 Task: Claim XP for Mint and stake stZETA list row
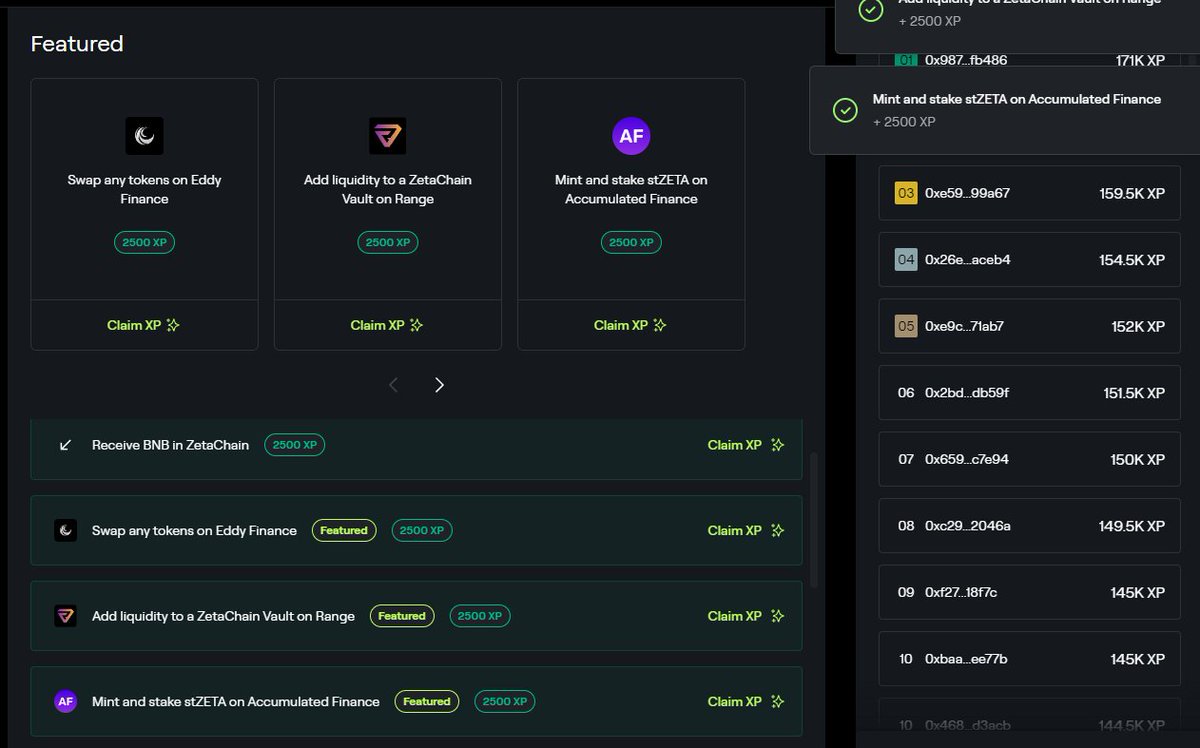tap(746, 702)
